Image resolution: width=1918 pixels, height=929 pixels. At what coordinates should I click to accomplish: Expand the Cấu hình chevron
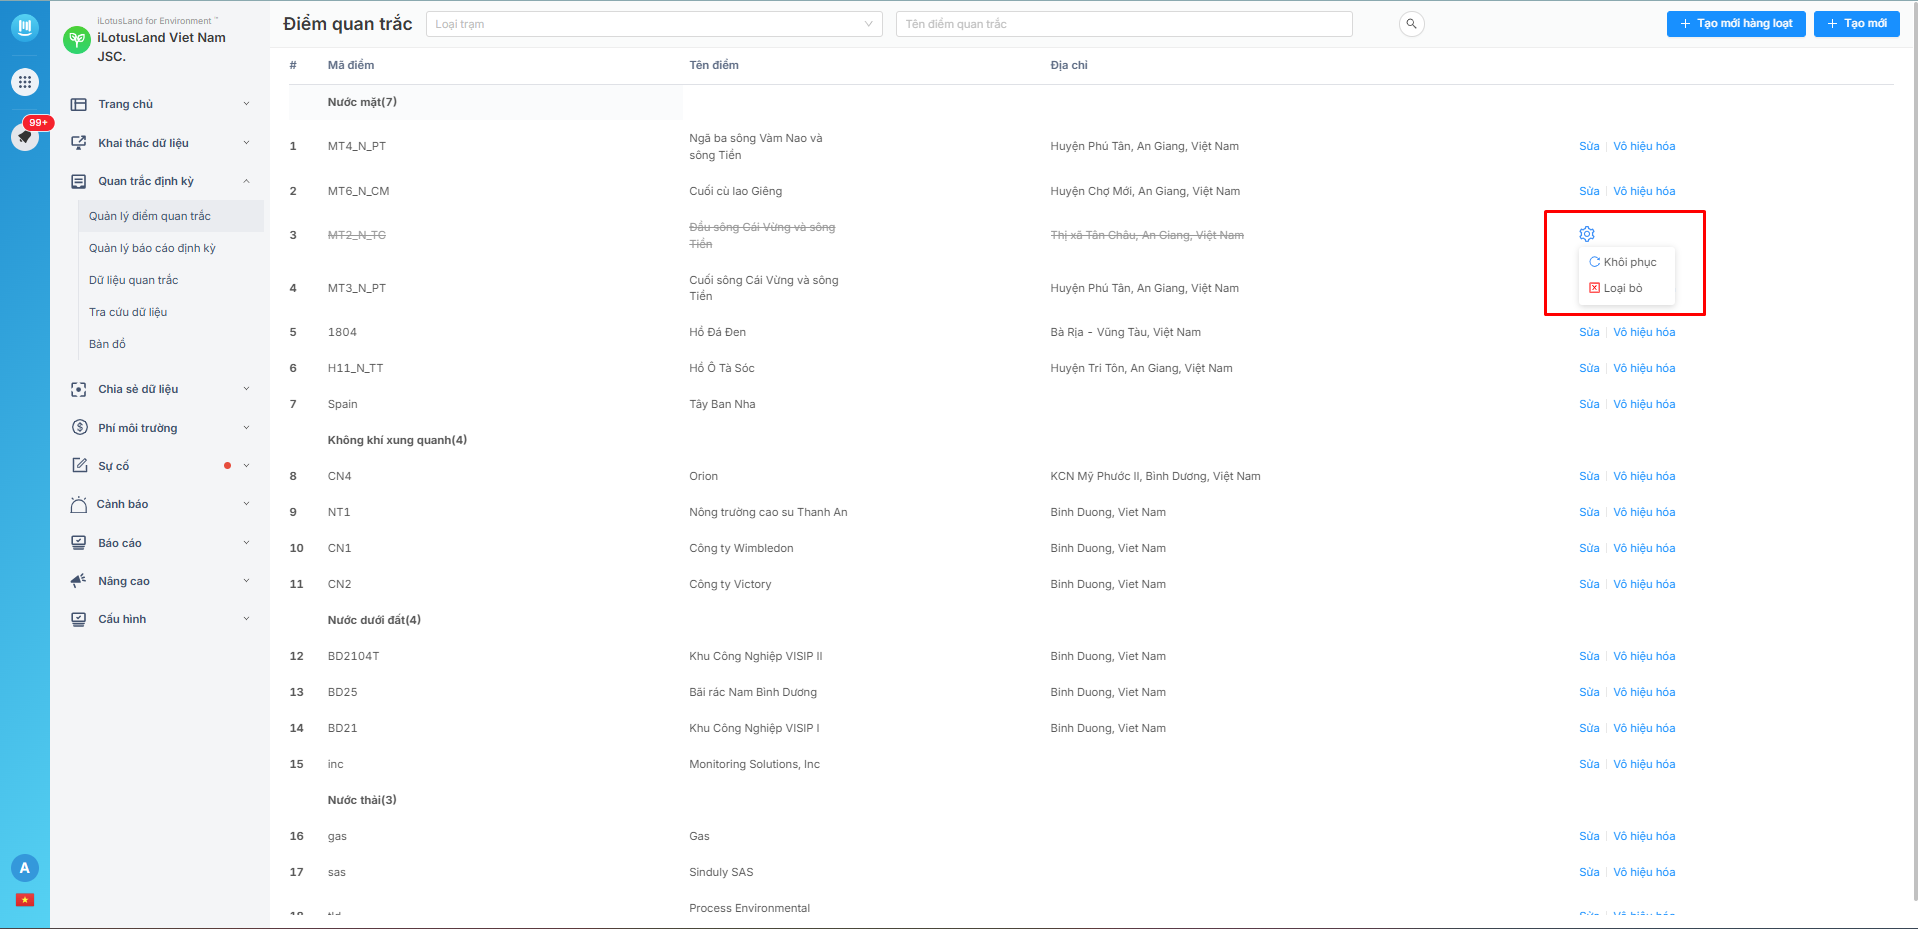(x=246, y=619)
